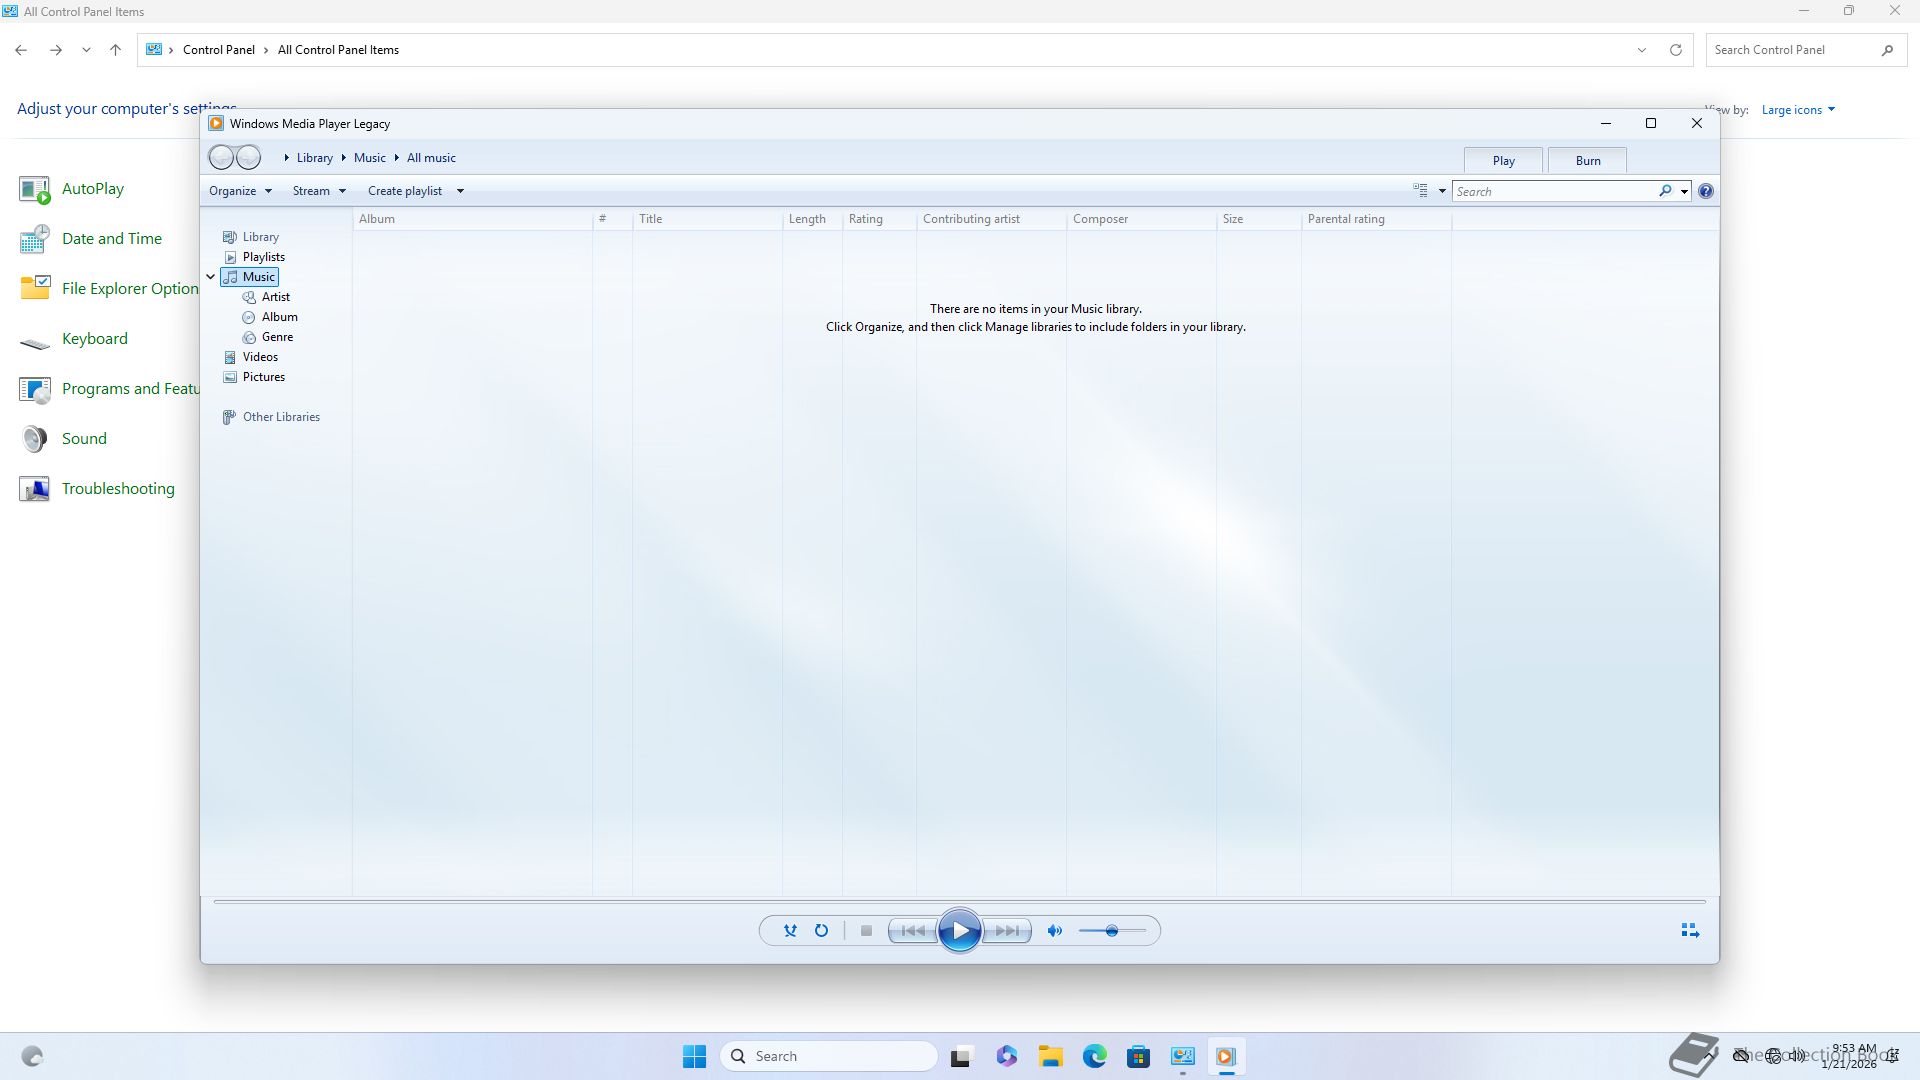Viewport: 1920px width, 1080px height.
Task: Switch to the Burn tab
Action: click(1587, 161)
